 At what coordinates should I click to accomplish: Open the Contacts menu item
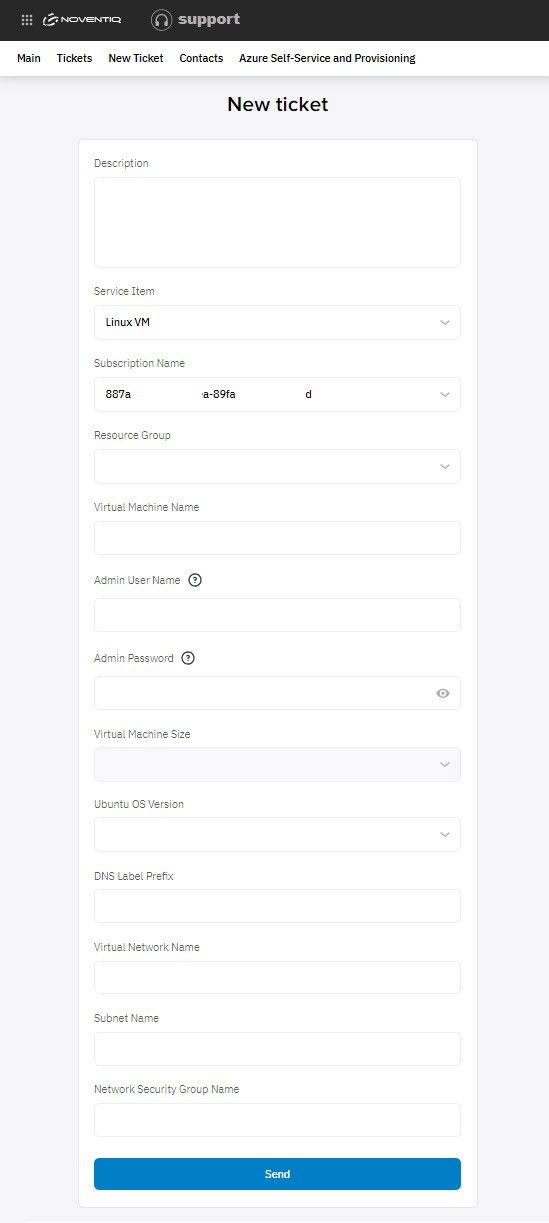click(201, 58)
